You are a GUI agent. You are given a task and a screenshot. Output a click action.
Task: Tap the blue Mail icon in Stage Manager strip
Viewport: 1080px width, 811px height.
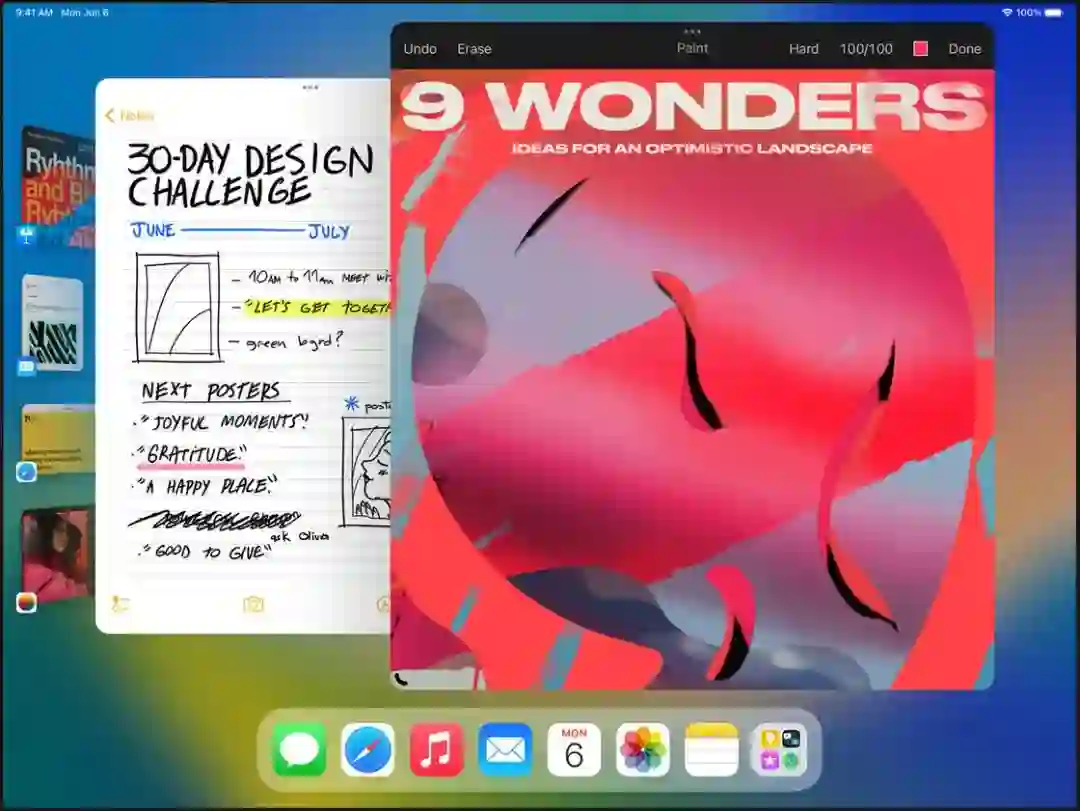pyautogui.click(x=26, y=367)
